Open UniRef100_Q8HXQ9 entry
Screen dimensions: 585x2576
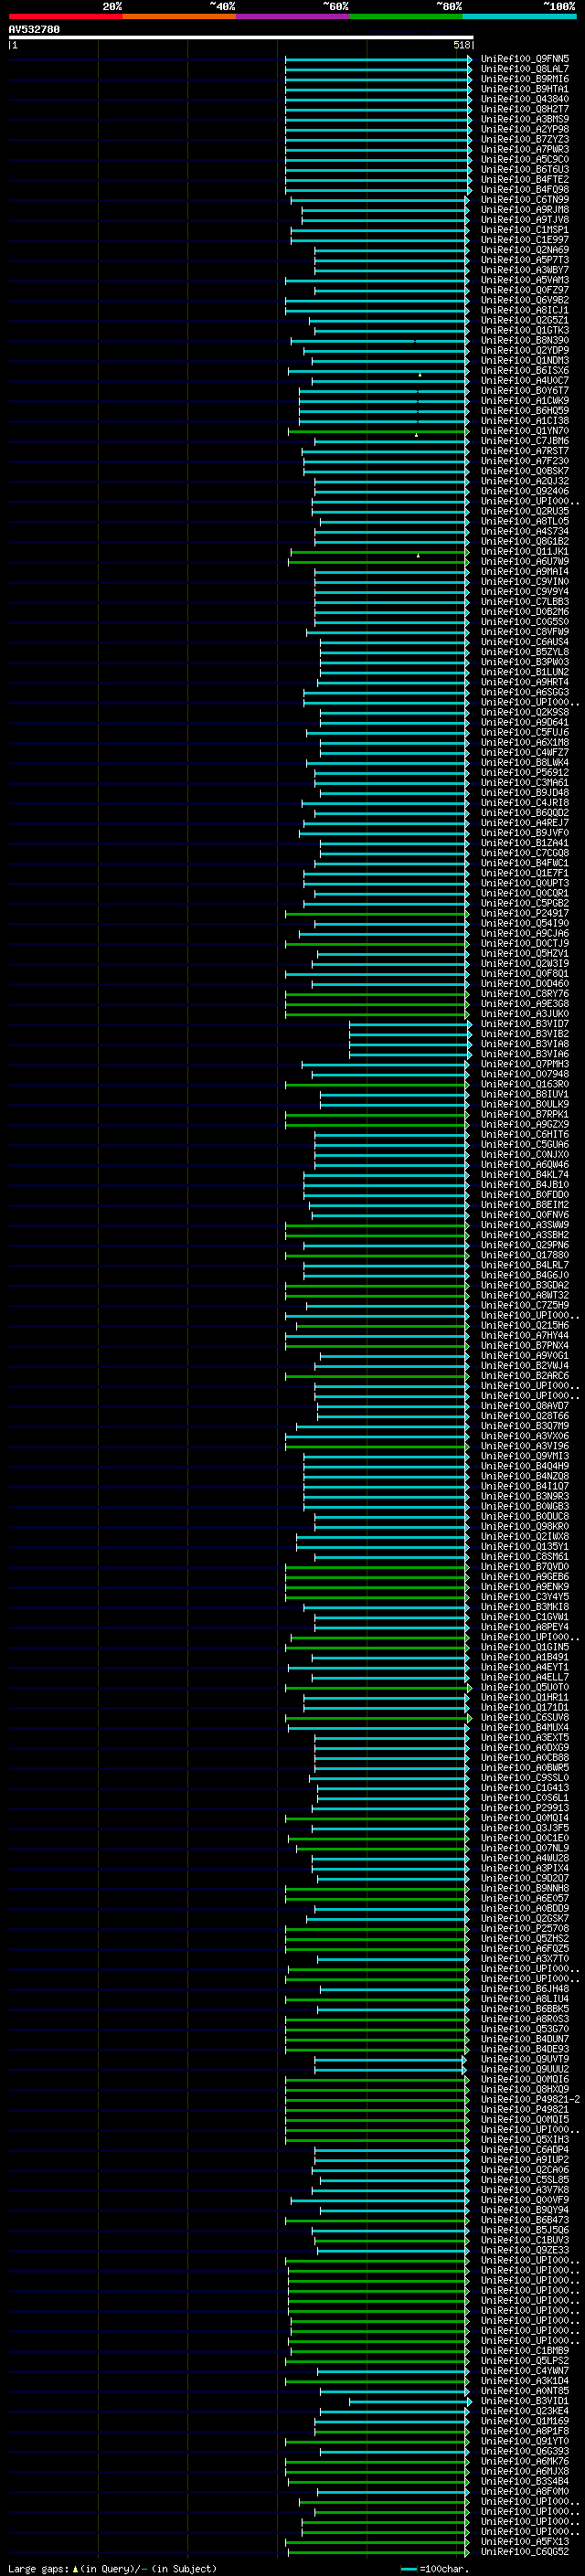pyautogui.click(x=525, y=2089)
